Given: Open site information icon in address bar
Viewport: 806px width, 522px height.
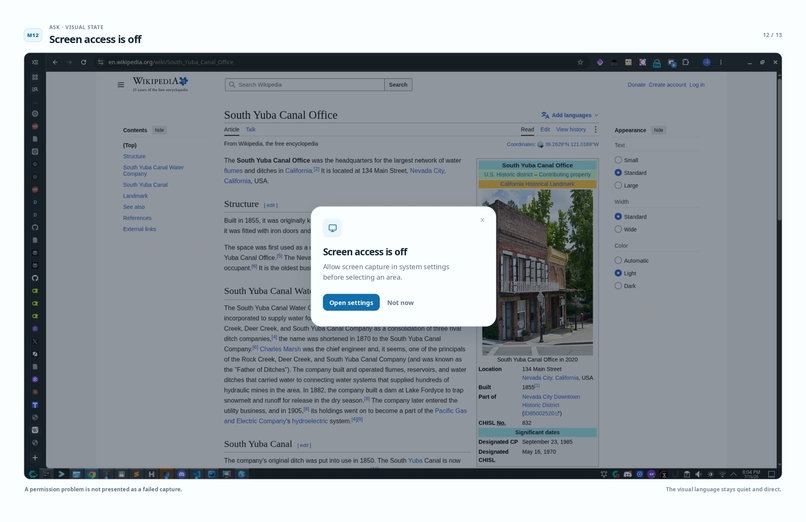Looking at the screenshot, I should 101,62.
